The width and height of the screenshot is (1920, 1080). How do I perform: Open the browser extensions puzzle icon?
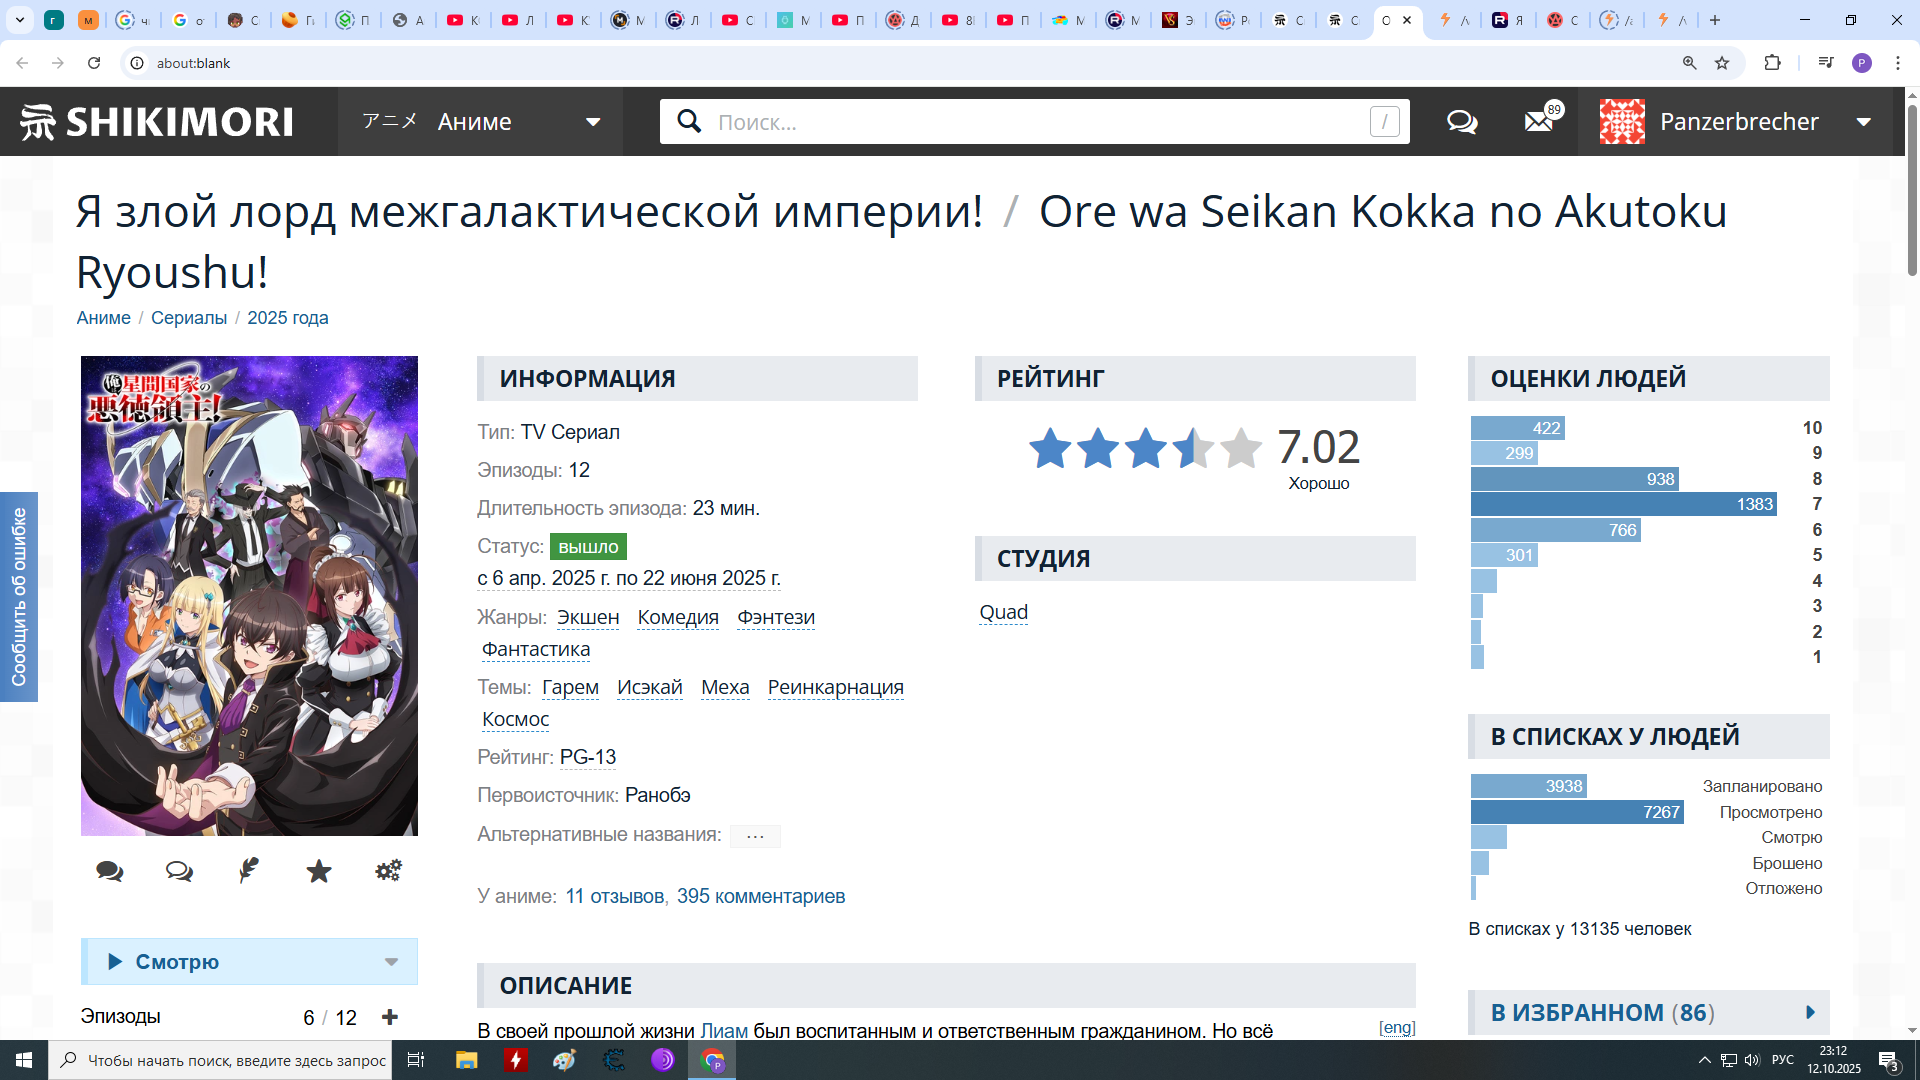pos(1772,63)
